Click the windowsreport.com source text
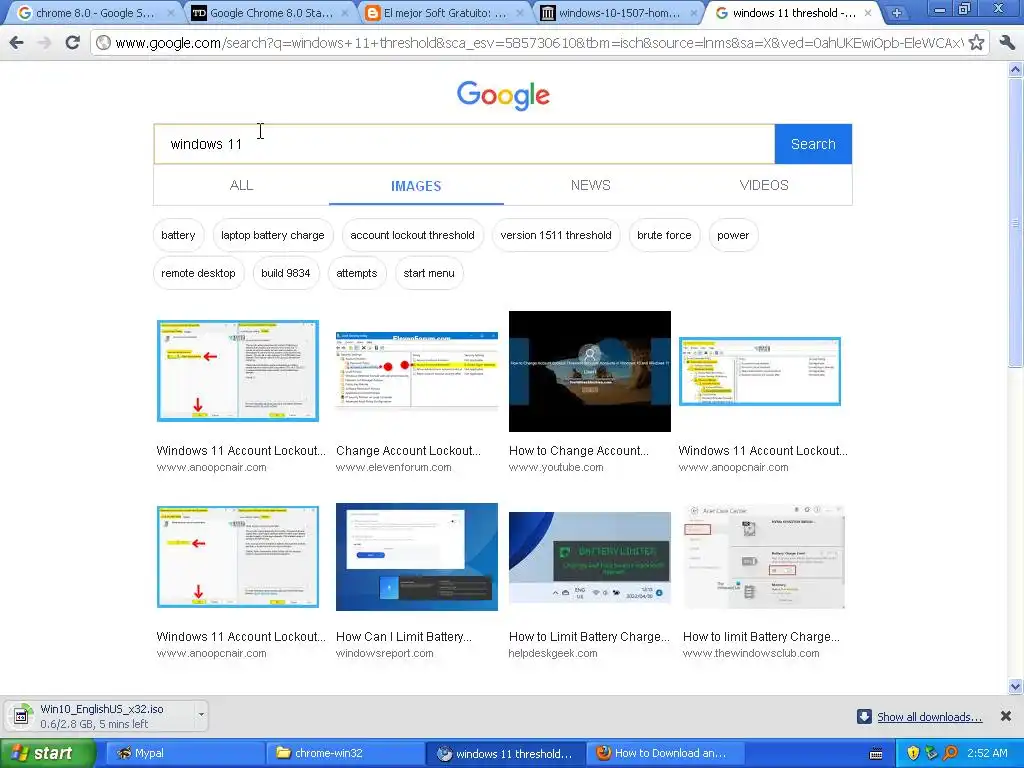1024x768 pixels. pos(385,653)
